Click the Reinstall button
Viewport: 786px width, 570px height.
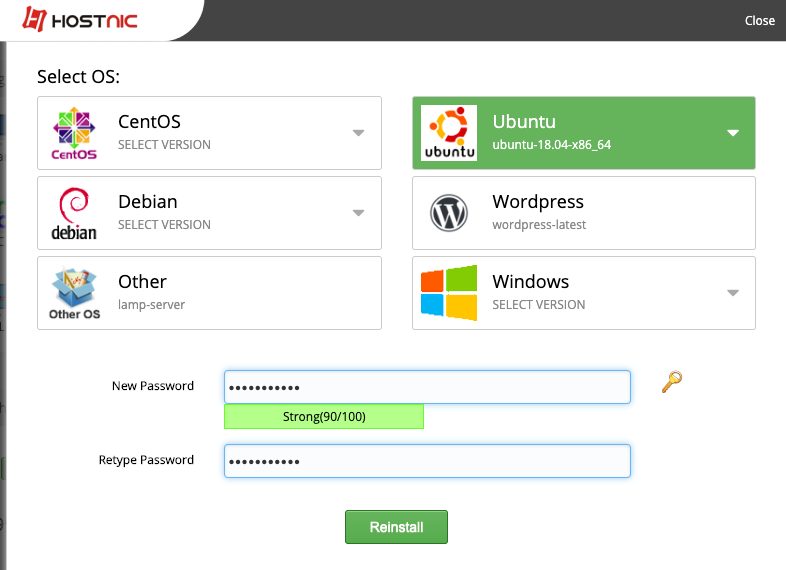pos(396,527)
